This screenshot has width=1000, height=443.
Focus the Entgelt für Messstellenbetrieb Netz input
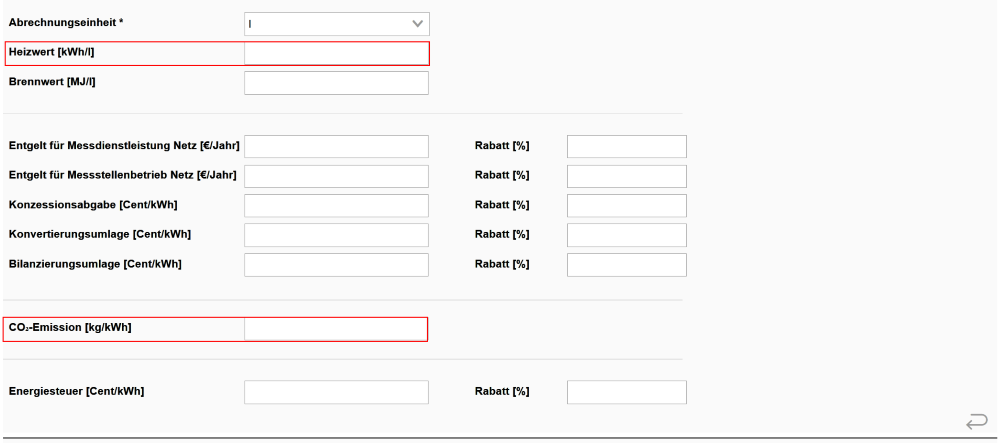pos(336,176)
